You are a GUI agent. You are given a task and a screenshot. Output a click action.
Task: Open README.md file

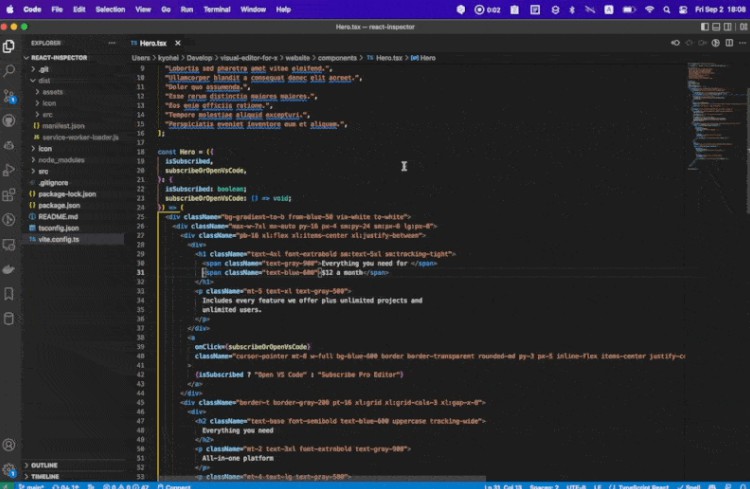tap(57, 216)
